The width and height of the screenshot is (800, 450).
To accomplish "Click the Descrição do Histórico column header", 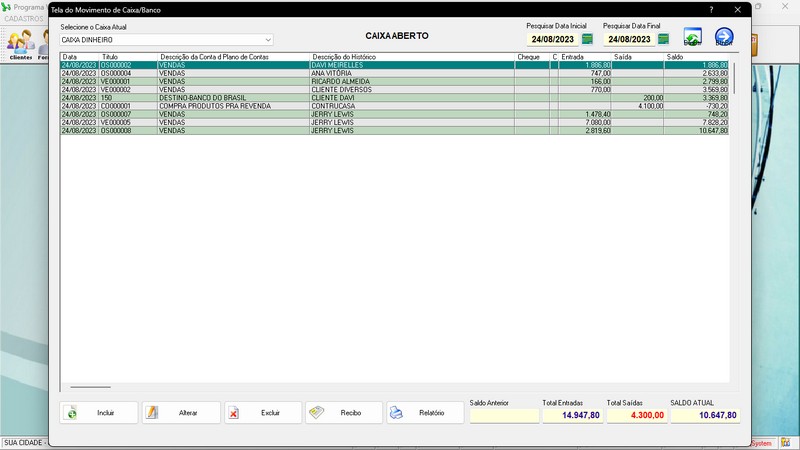I will coord(412,57).
